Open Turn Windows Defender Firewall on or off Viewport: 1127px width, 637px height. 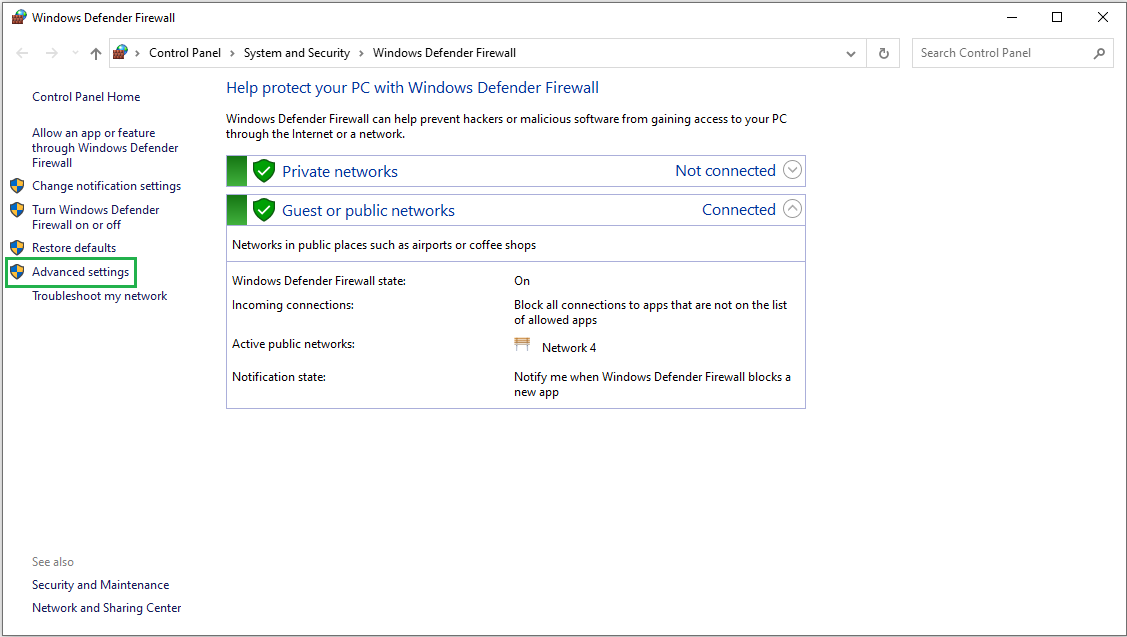[96, 217]
